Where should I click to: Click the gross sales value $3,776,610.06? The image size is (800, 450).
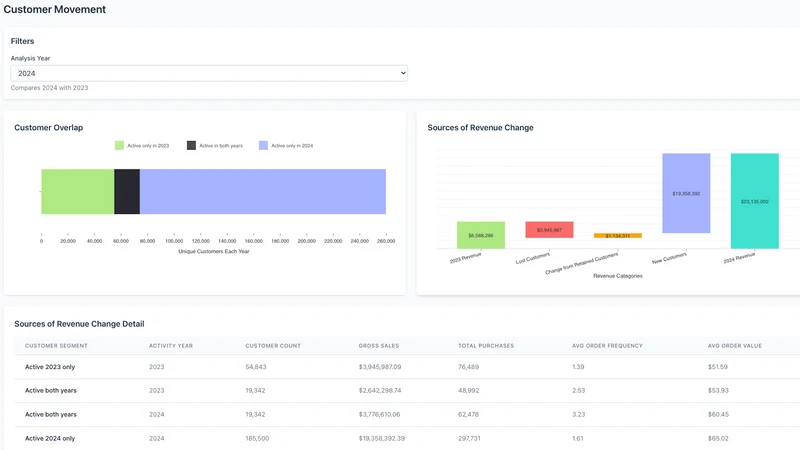tap(379, 414)
